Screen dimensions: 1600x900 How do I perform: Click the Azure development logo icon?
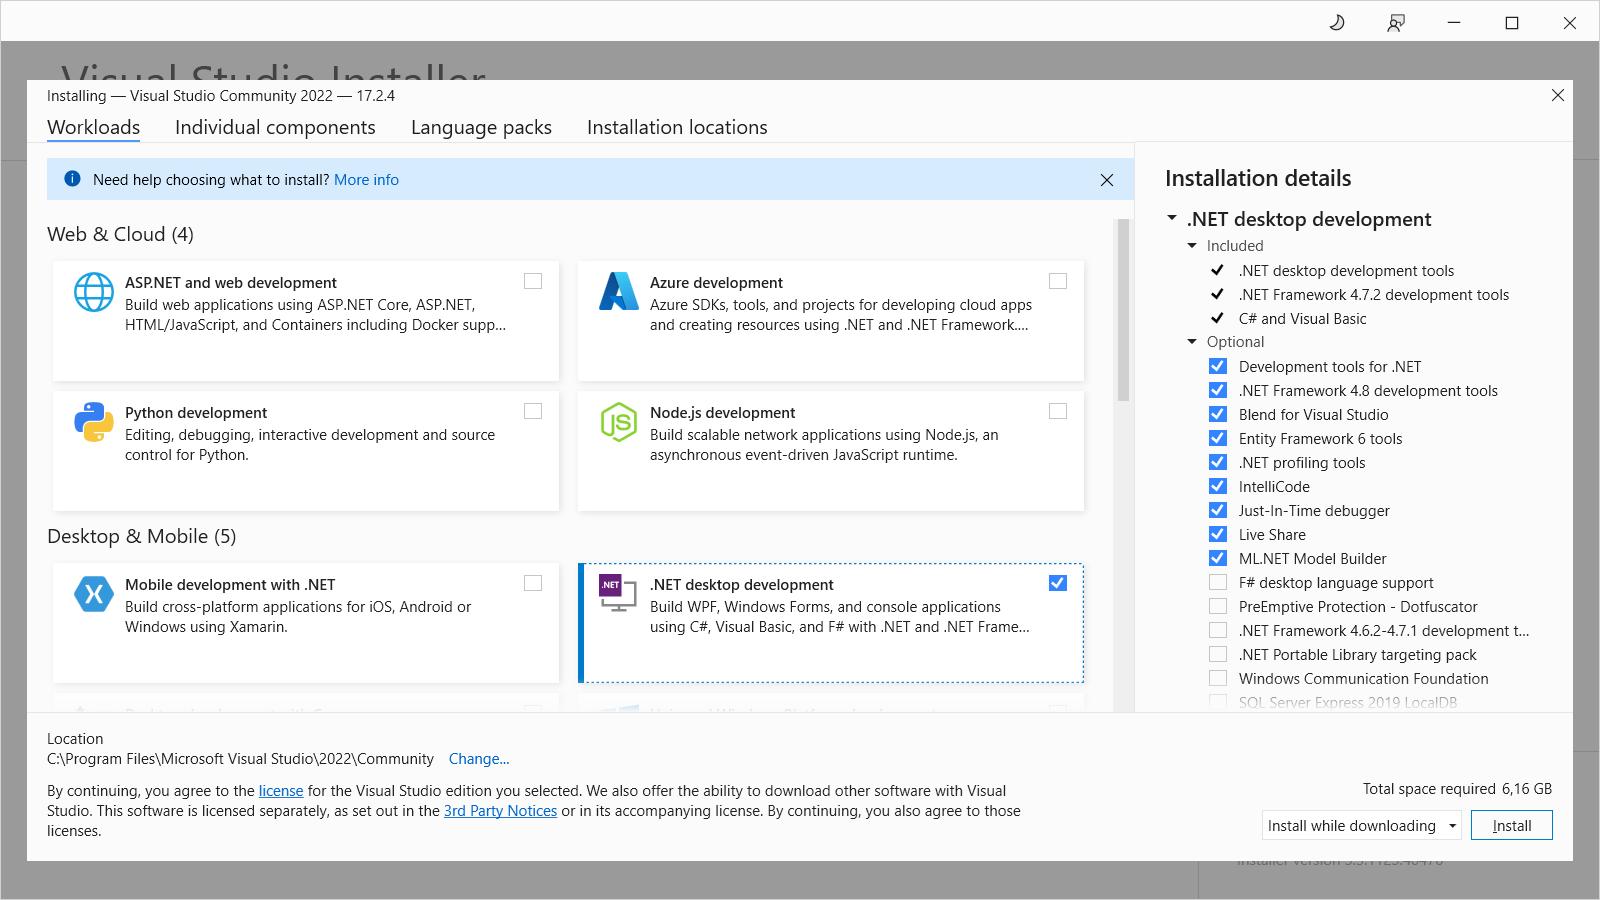(619, 291)
